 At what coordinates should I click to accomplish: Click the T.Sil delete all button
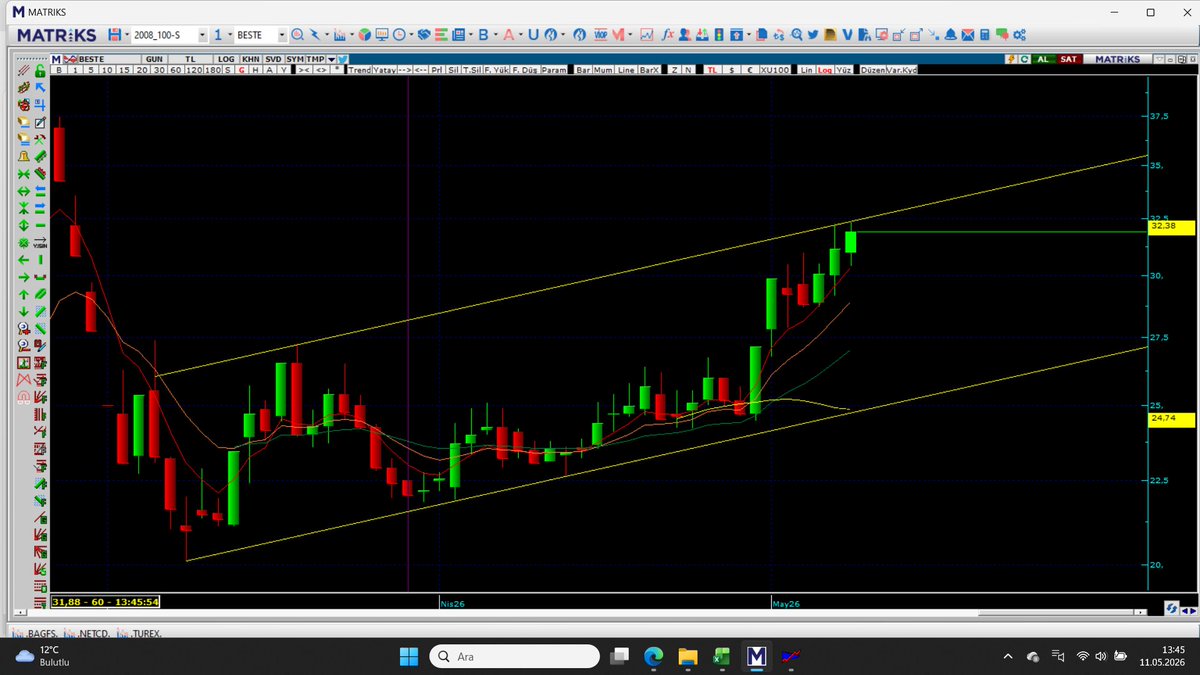point(472,70)
